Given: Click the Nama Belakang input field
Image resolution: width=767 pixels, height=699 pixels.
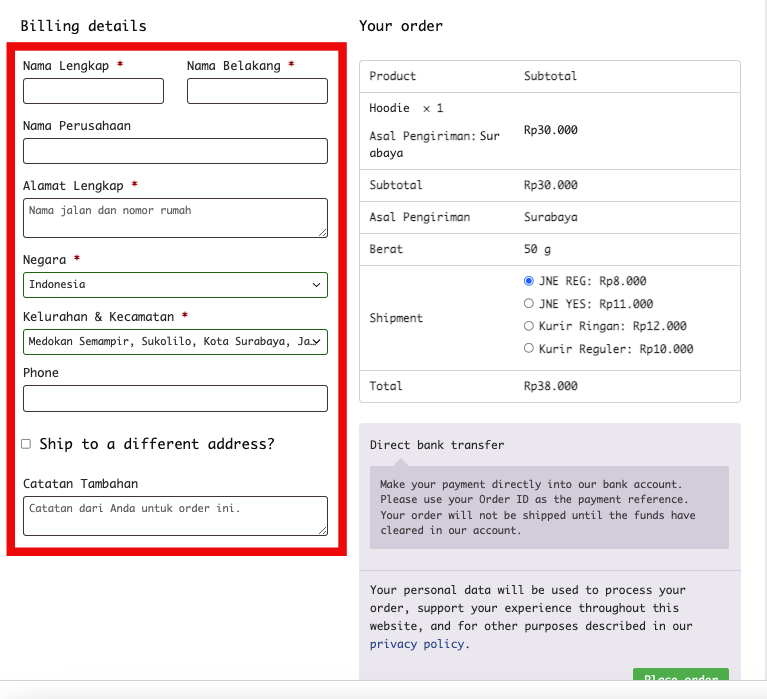Looking at the screenshot, I should coord(257,91).
